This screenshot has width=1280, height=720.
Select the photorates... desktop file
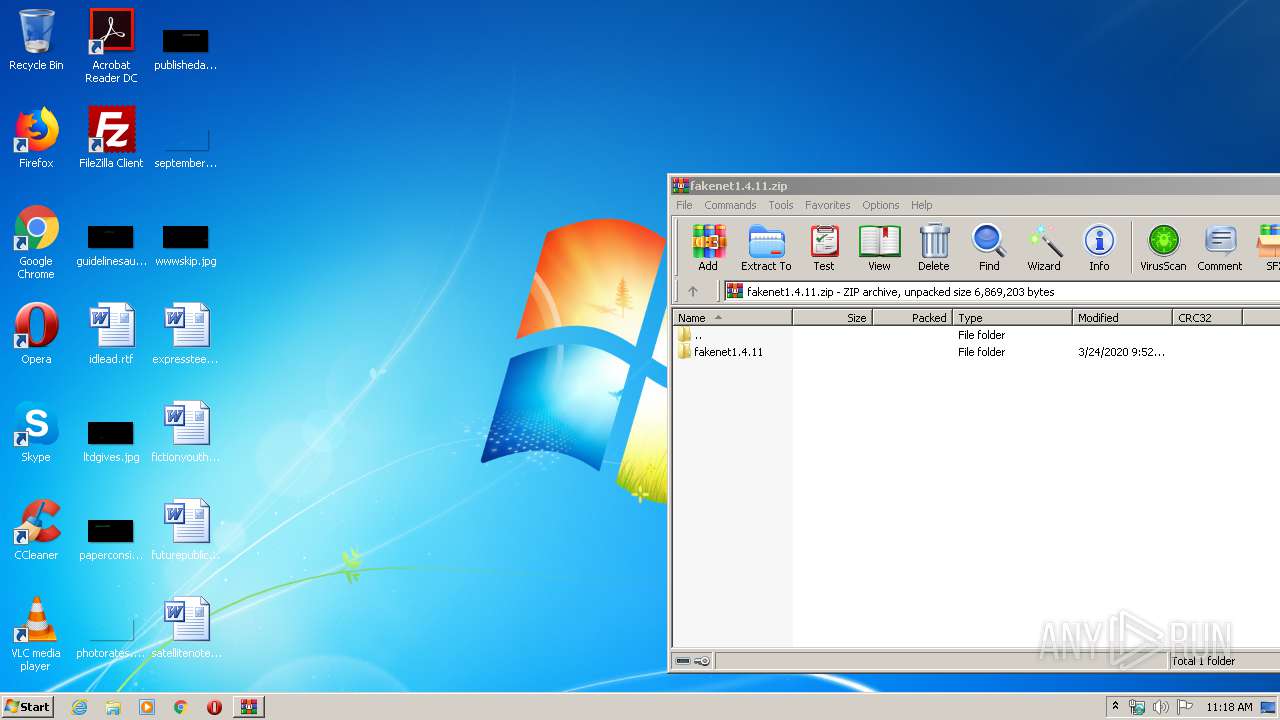(x=111, y=637)
